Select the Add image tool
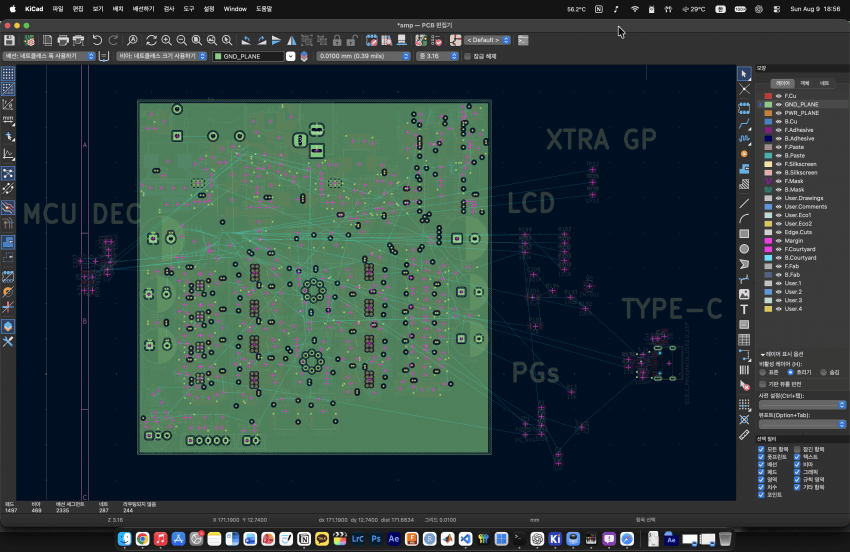 pyautogui.click(x=744, y=294)
